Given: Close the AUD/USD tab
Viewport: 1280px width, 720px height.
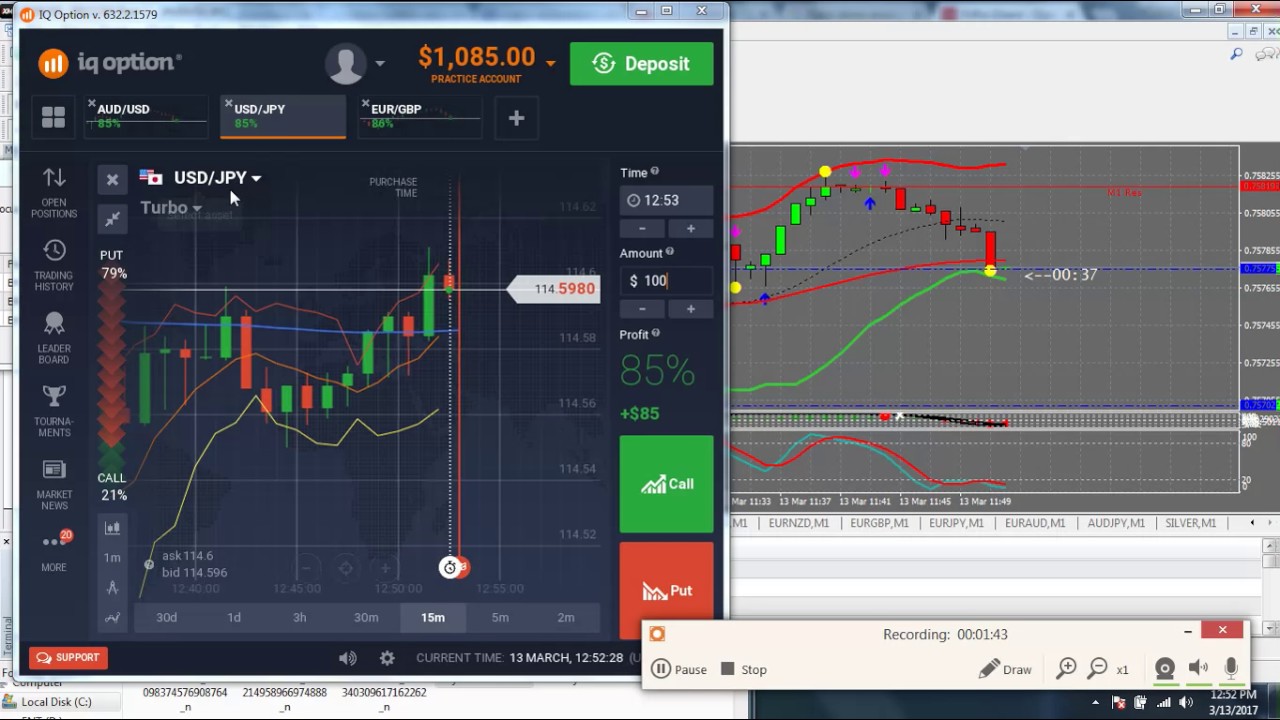Looking at the screenshot, I should pyautogui.click(x=91, y=104).
